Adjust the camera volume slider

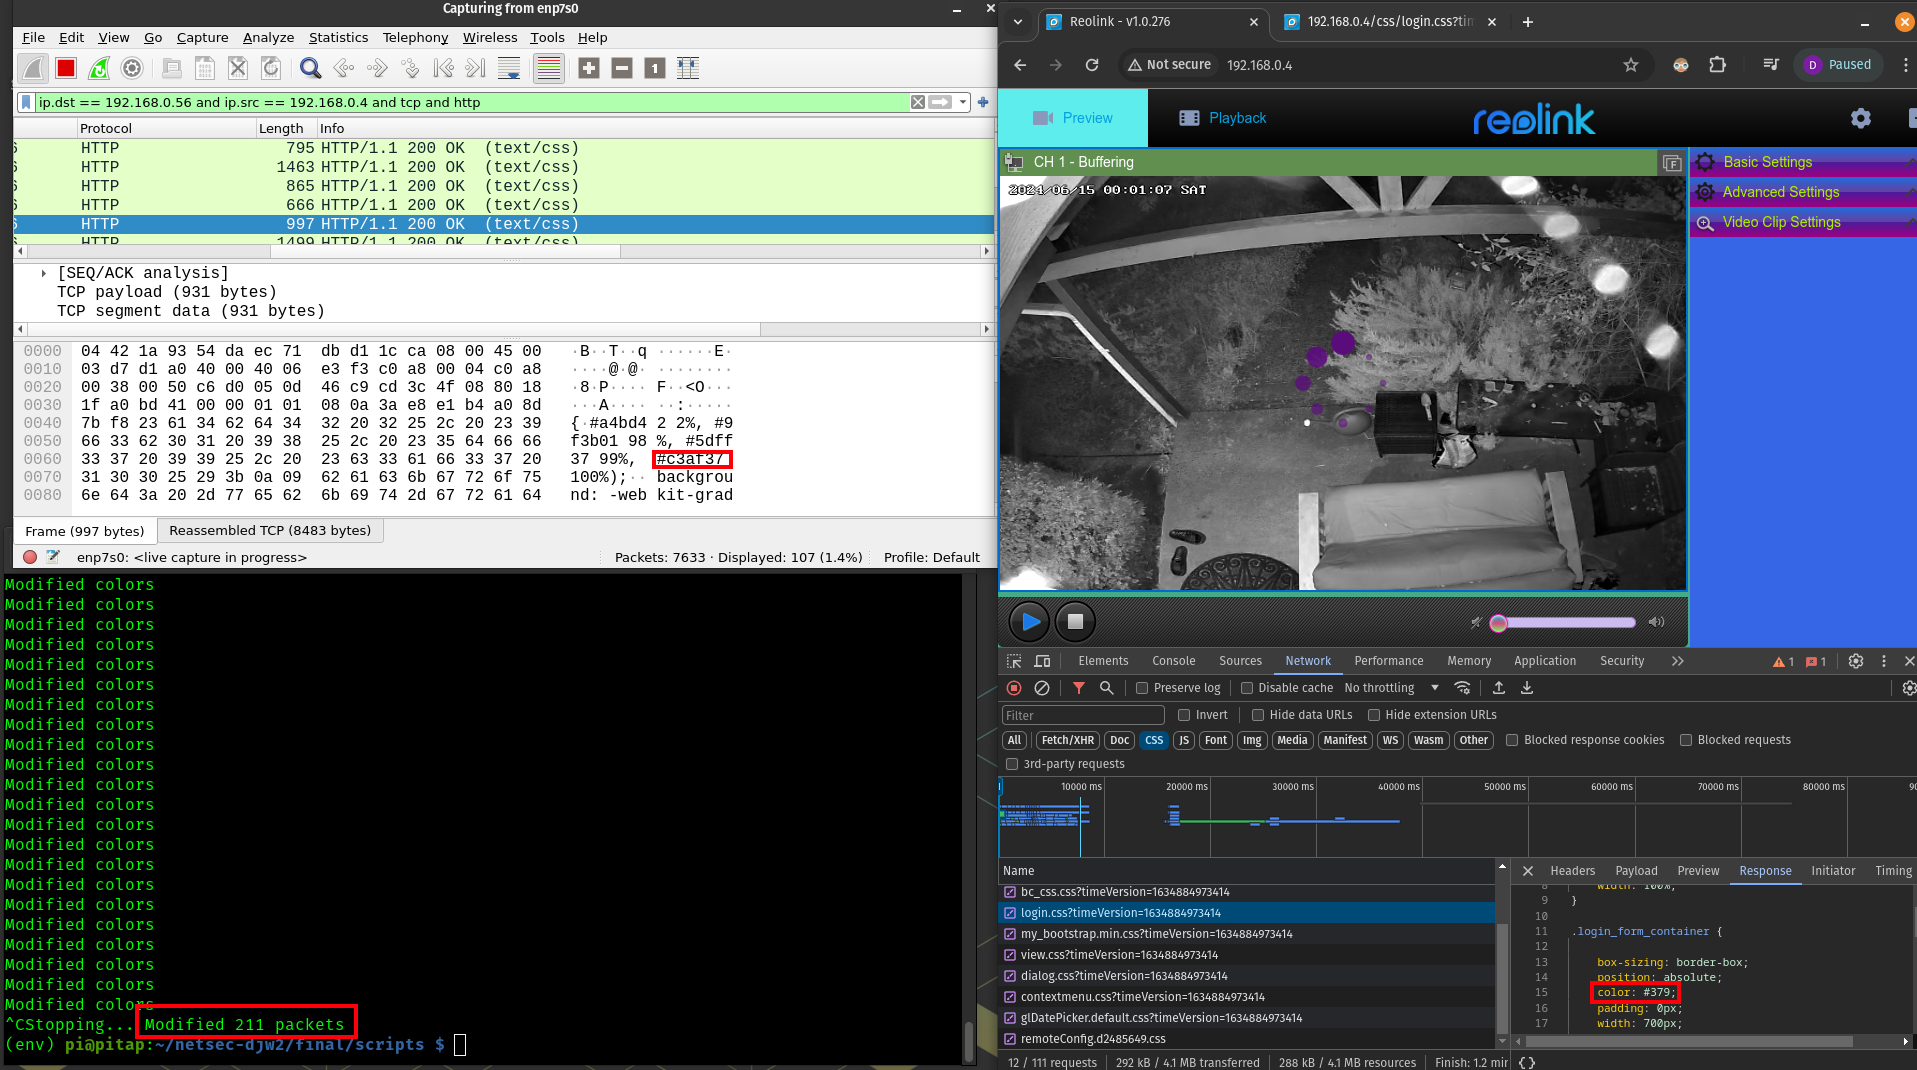(1565, 622)
